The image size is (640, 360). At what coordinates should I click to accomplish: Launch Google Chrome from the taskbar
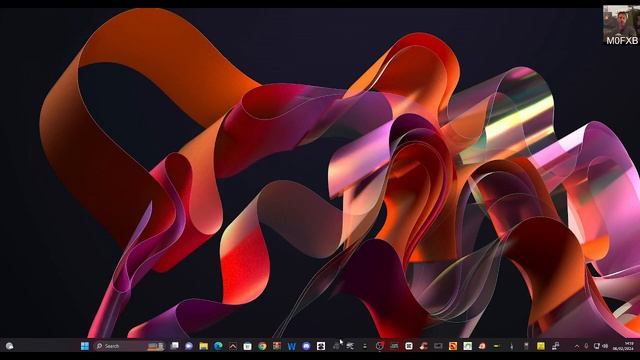pyautogui.click(x=262, y=346)
